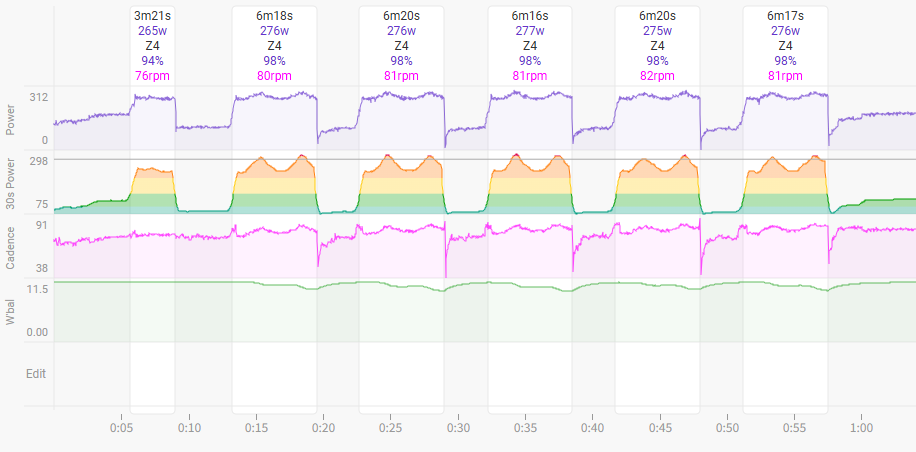The width and height of the screenshot is (916, 452).
Task: Click the 0:25 time axis tick
Action: [391, 428]
